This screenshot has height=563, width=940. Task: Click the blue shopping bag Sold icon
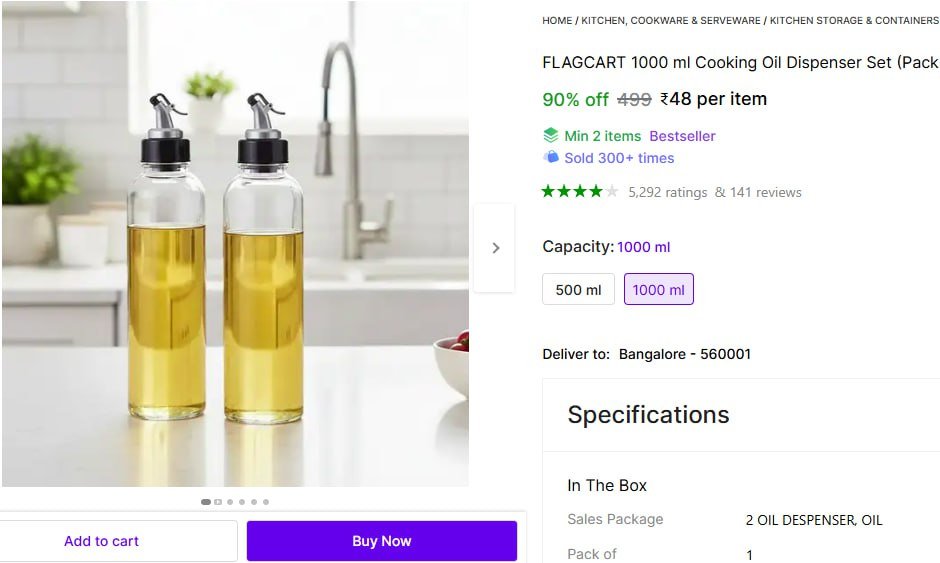coord(550,157)
